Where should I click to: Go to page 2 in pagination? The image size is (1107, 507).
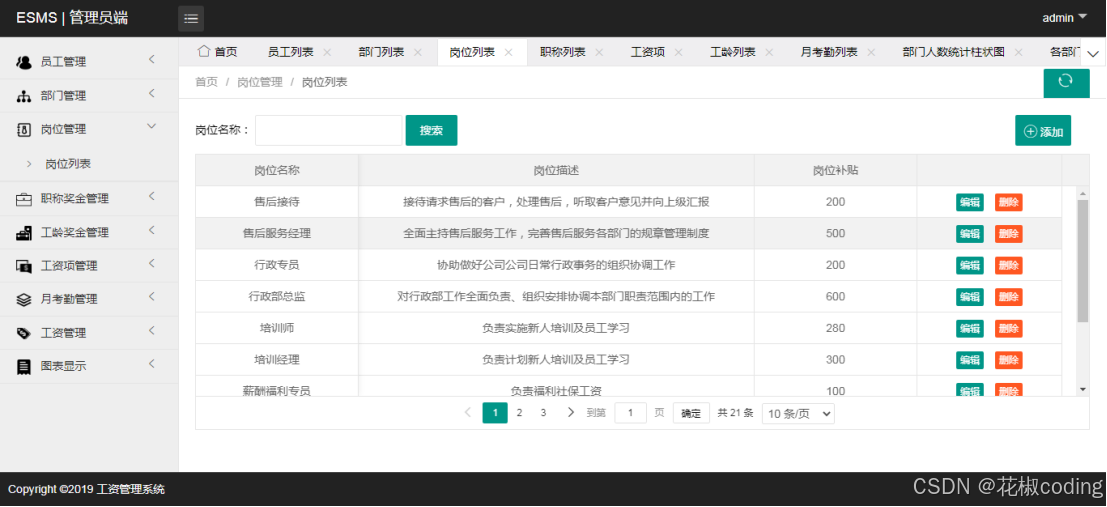520,413
